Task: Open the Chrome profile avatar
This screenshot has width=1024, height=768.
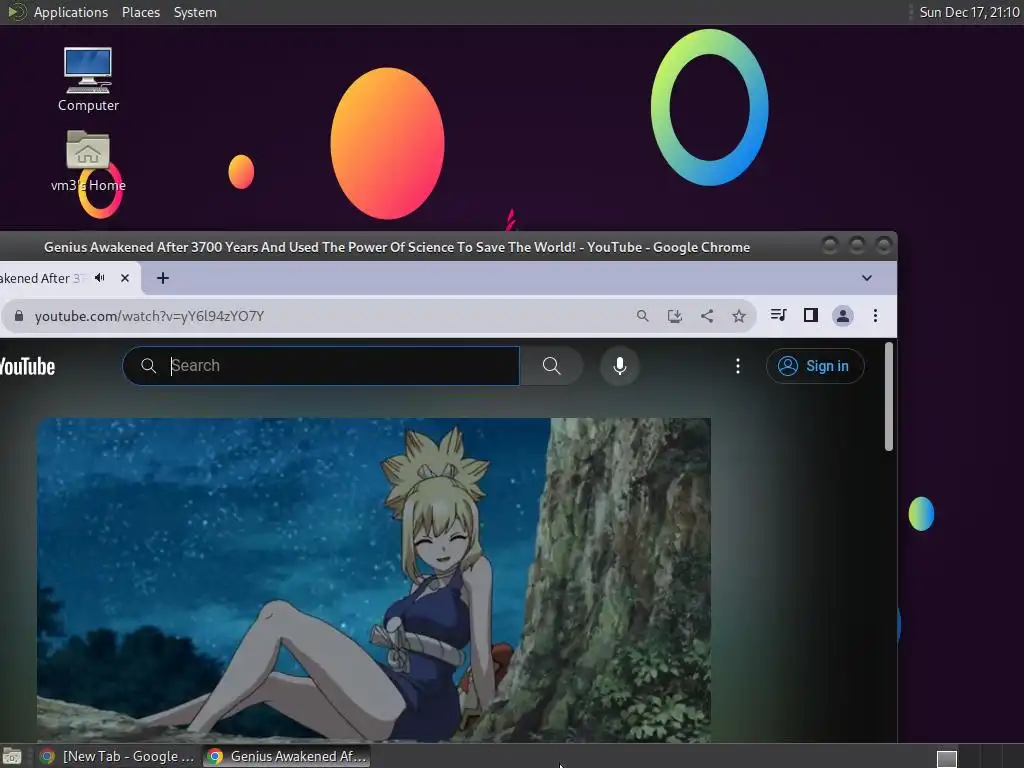Action: 842,316
